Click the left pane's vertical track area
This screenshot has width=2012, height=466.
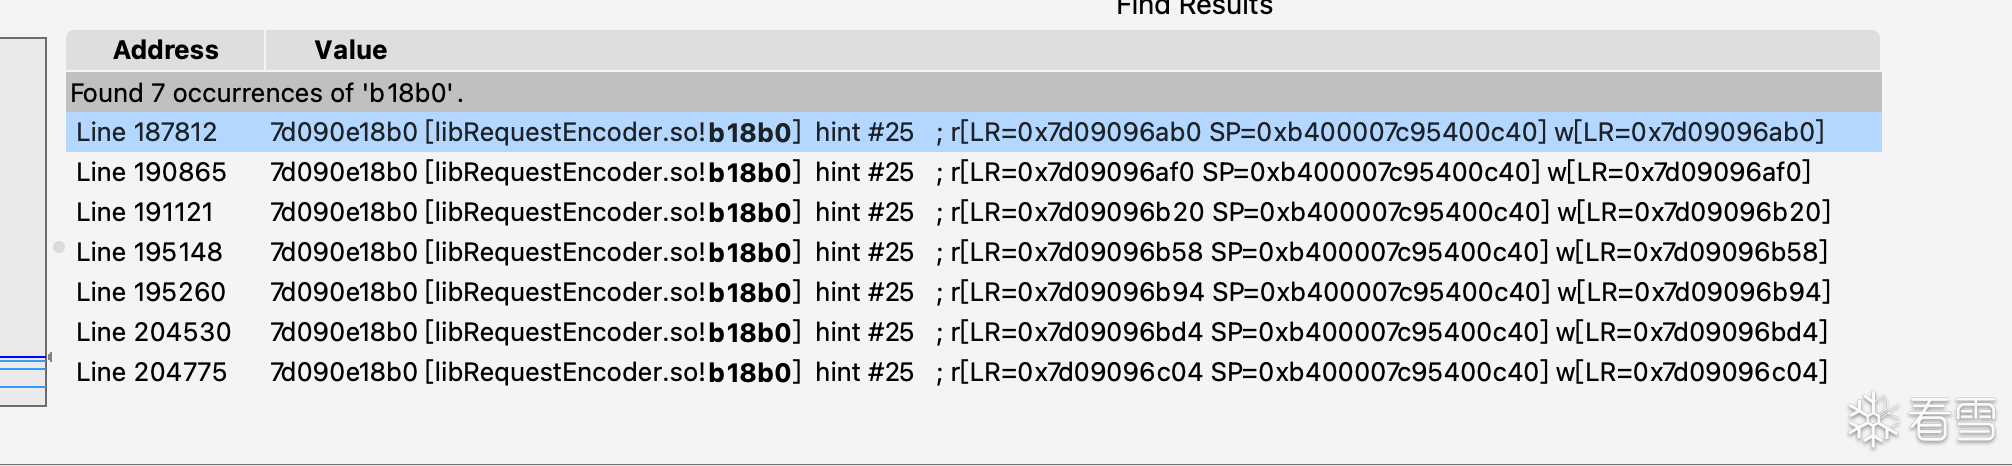coord(22,200)
